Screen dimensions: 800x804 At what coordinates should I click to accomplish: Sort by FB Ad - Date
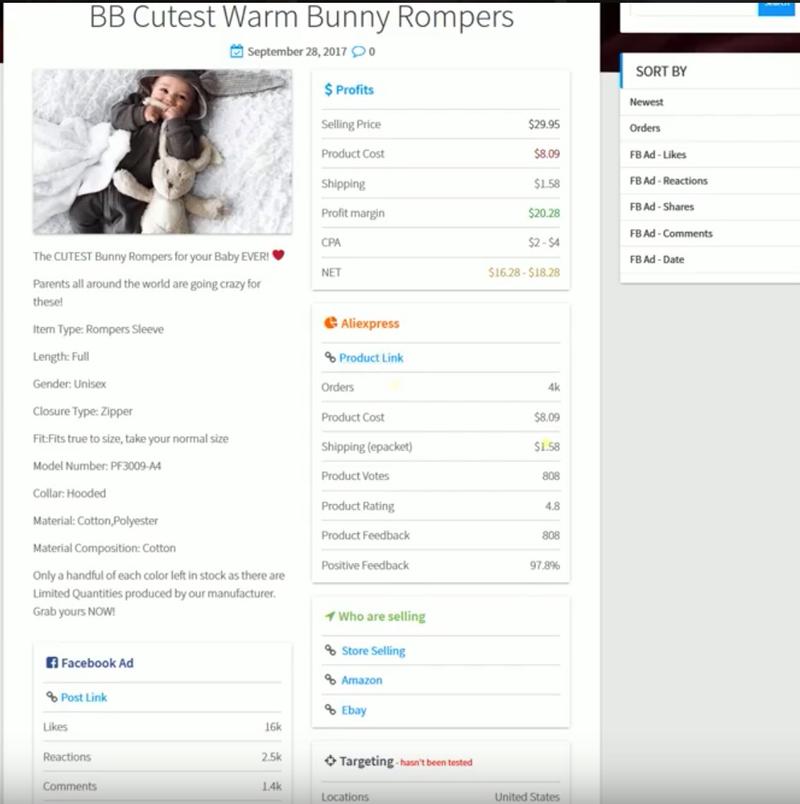click(657, 260)
